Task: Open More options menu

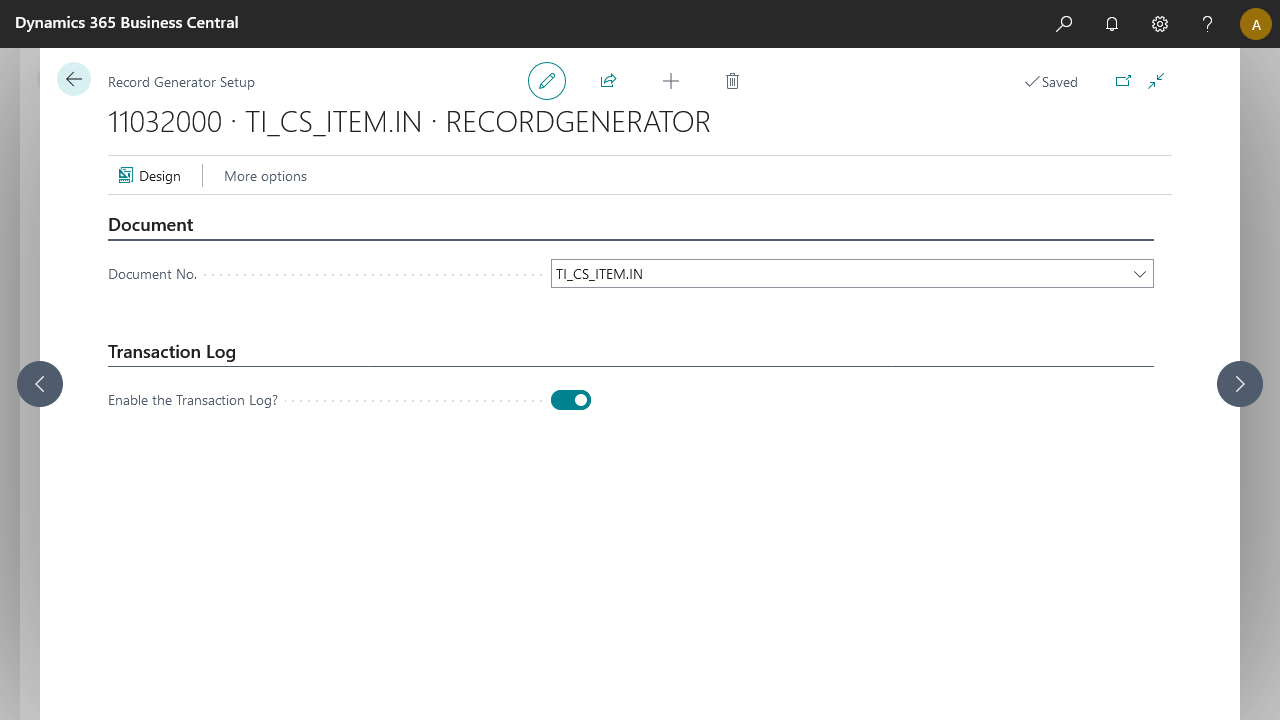Action: point(265,176)
